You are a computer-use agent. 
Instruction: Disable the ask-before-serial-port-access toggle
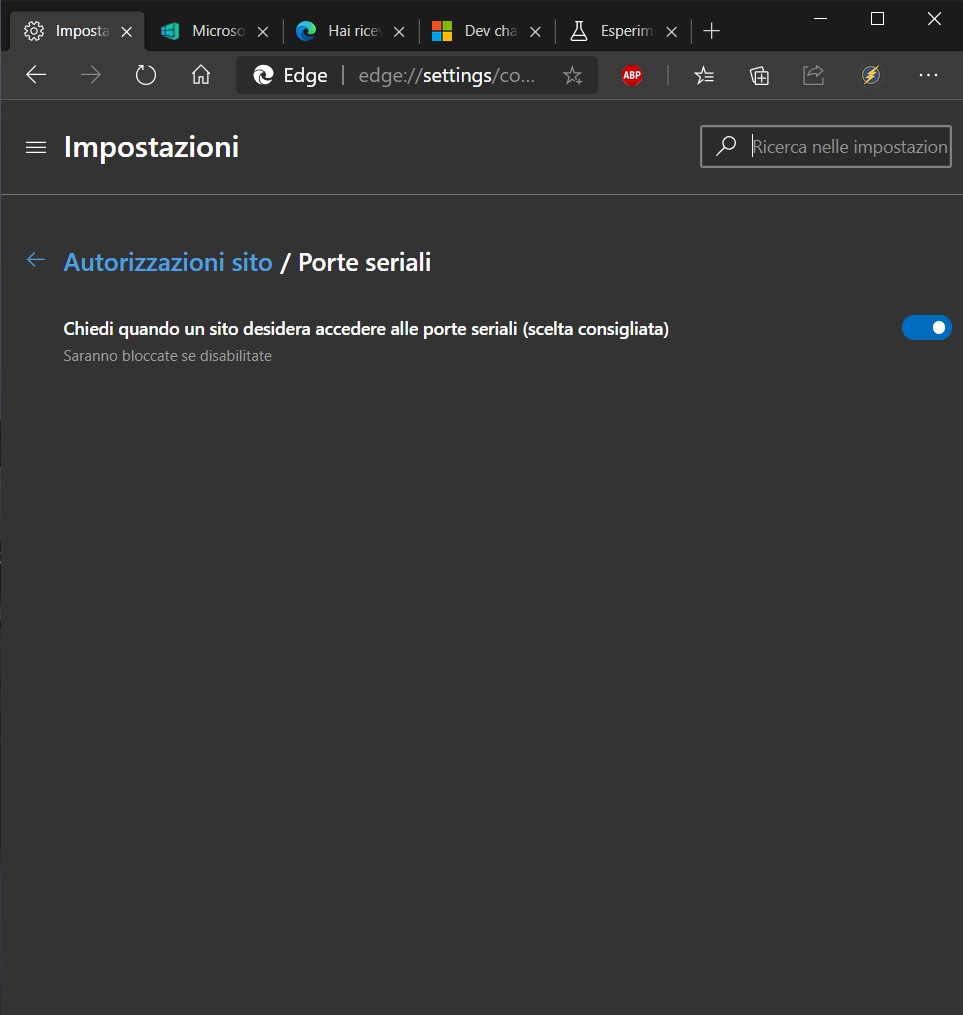(x=927, y=328)
